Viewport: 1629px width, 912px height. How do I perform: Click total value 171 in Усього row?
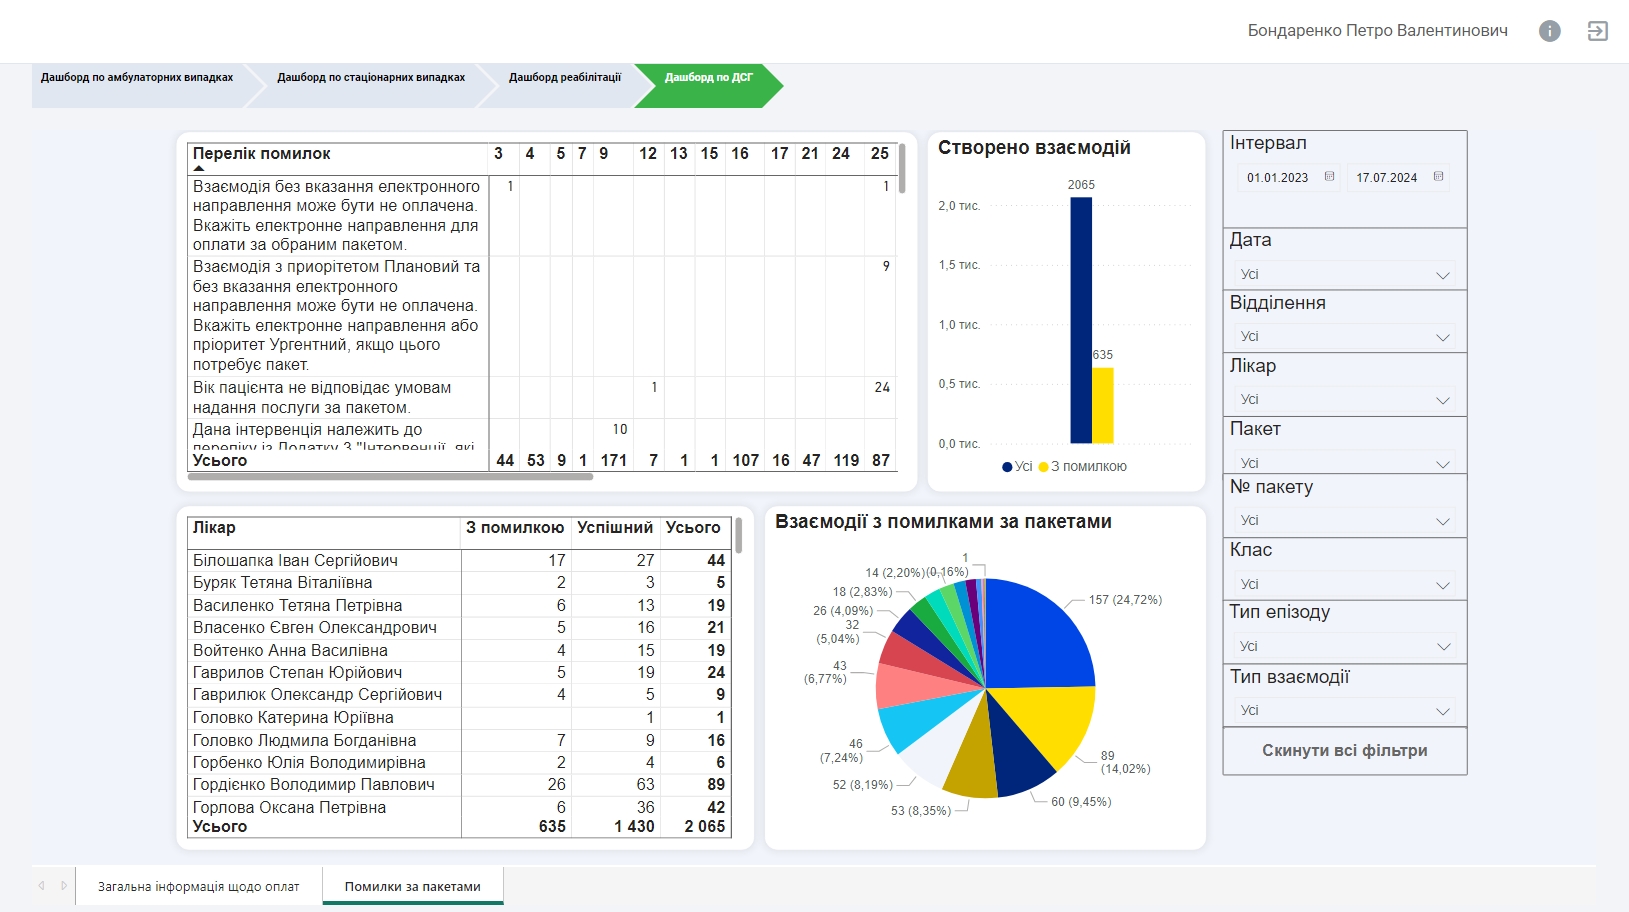pyautogui.click(x=614, y=461)
